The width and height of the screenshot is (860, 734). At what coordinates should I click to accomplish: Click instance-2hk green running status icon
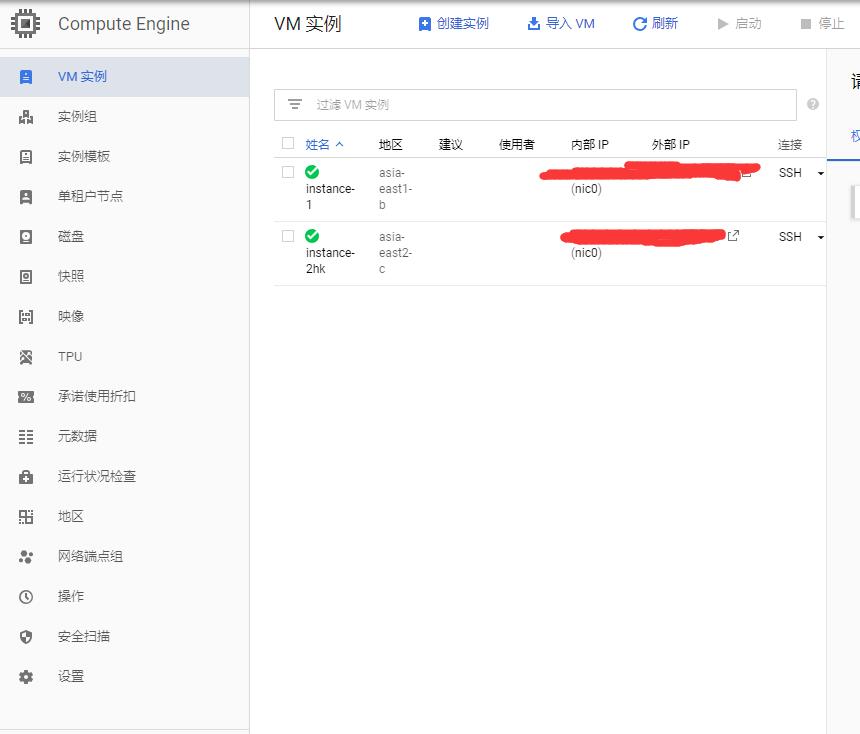click(x=312, y=236)
